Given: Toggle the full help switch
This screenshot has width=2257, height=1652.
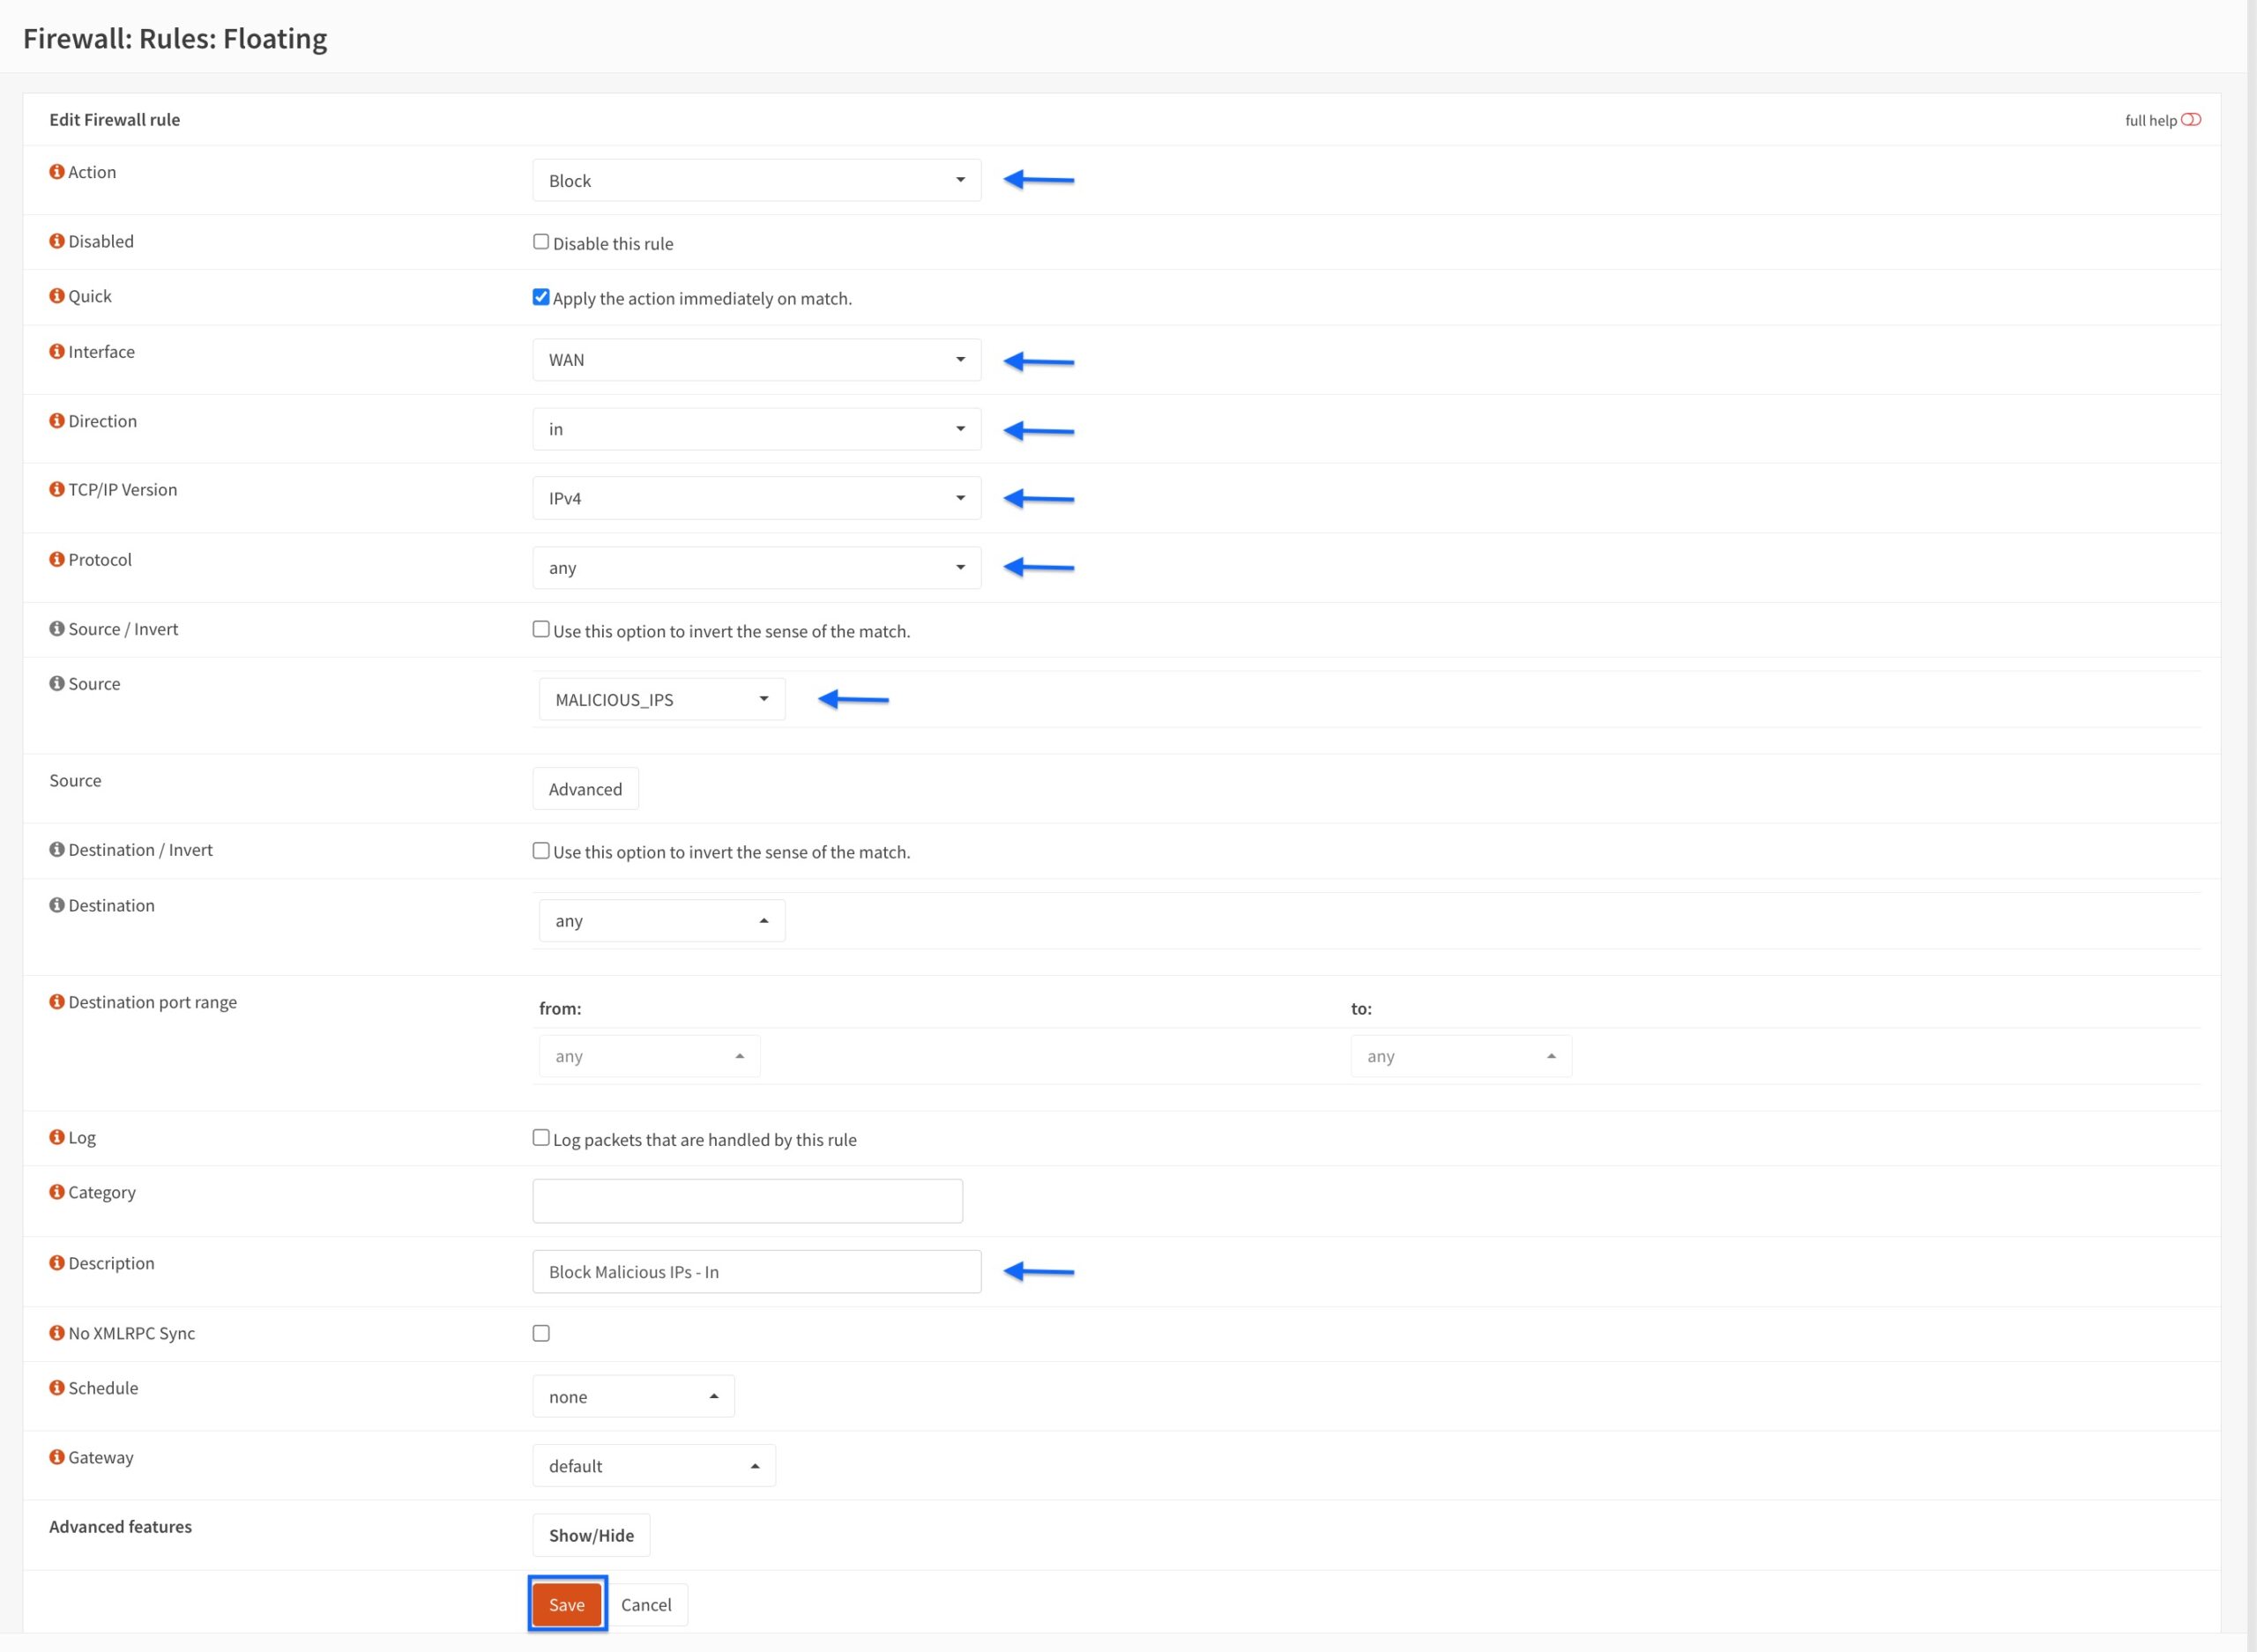Looking at the screenshot, I should tap(2190, 120).
